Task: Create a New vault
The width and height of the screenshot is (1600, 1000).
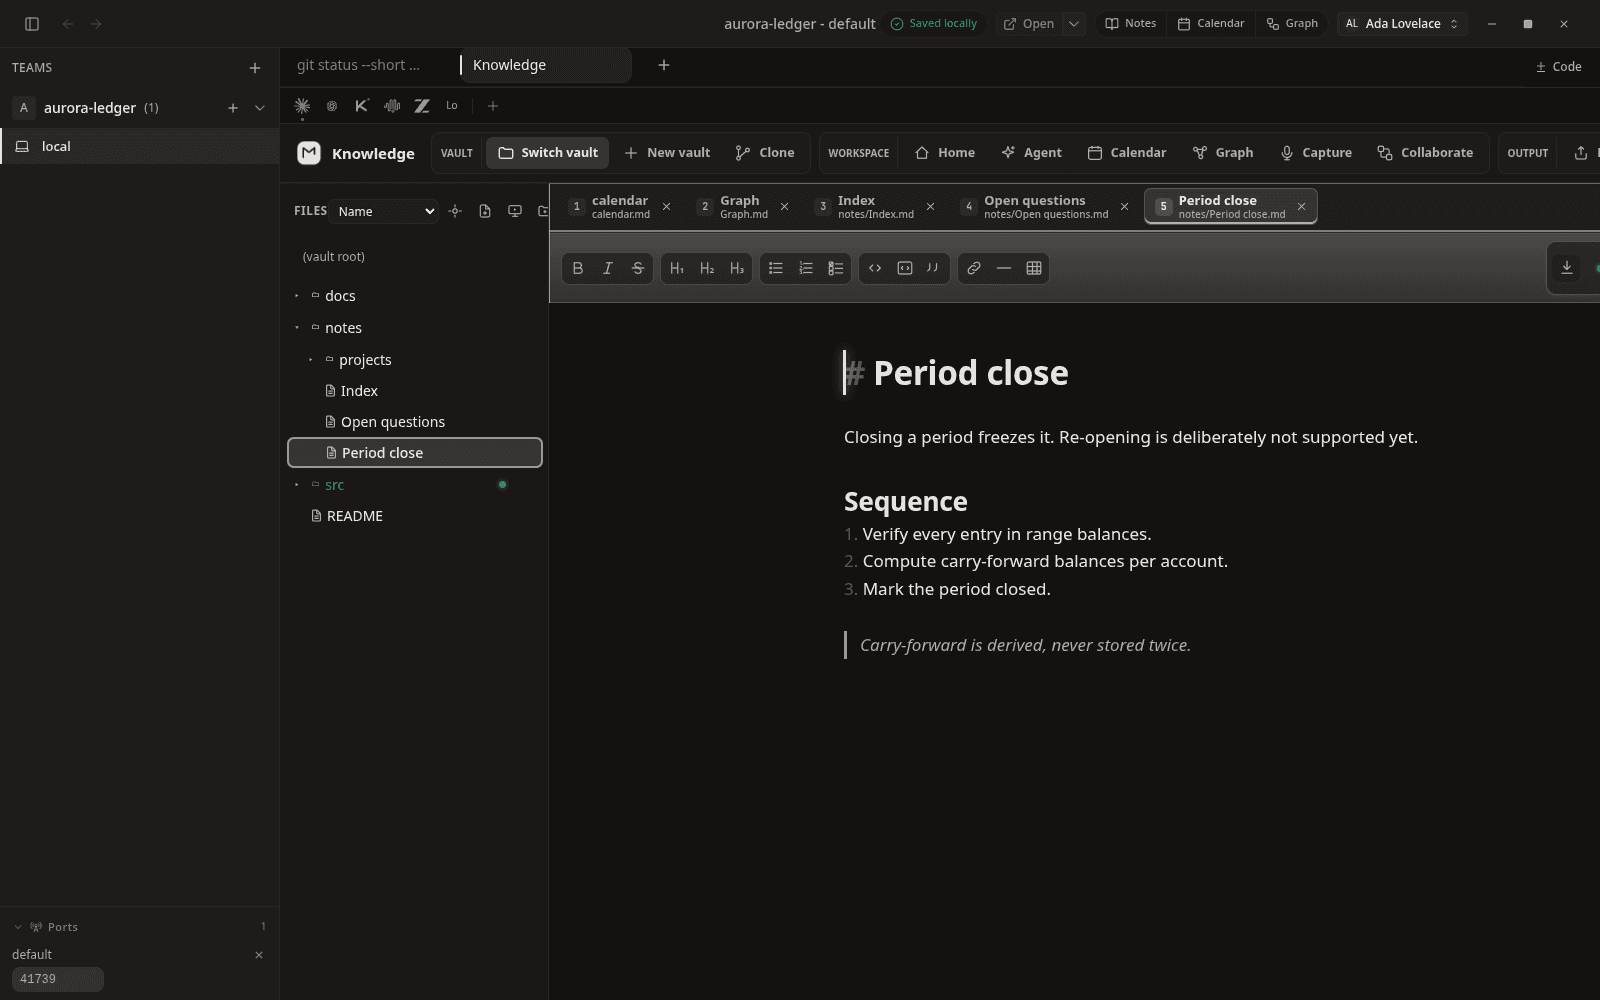Action: pyautogui.click(x=667, y=153)
